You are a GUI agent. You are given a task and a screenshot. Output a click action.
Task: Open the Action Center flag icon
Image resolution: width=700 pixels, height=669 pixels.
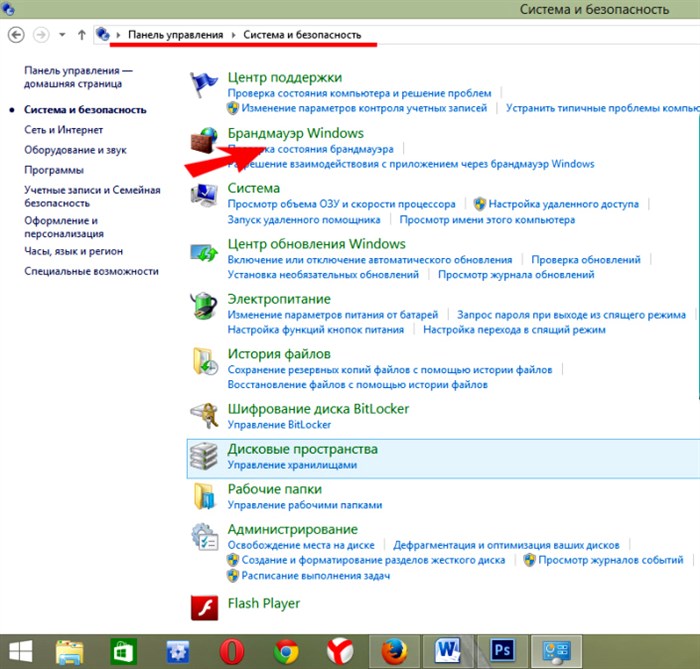click(x=204, y=84)
